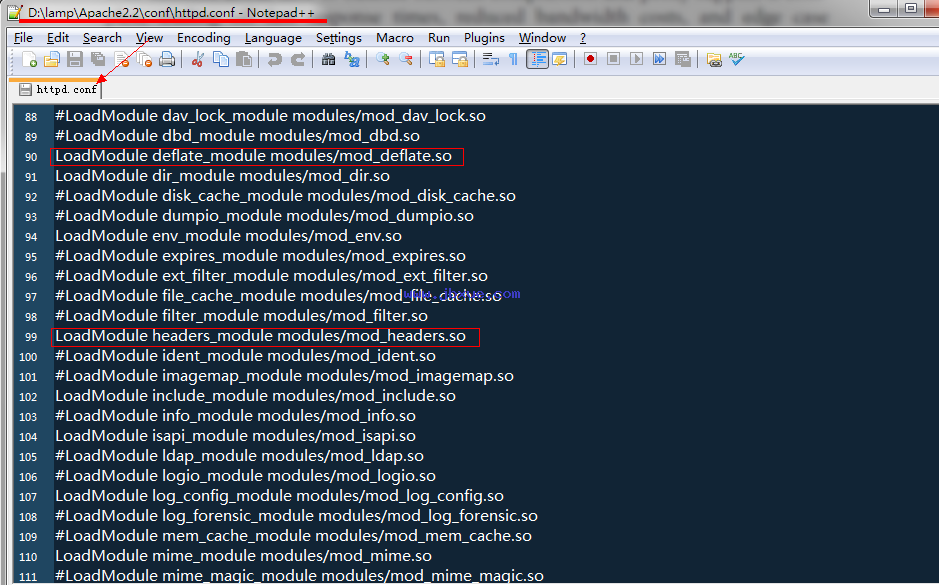The image size is (939, 585).
Task: Click the 'LoadModule mime_module' line
Action: pos(243,556)
